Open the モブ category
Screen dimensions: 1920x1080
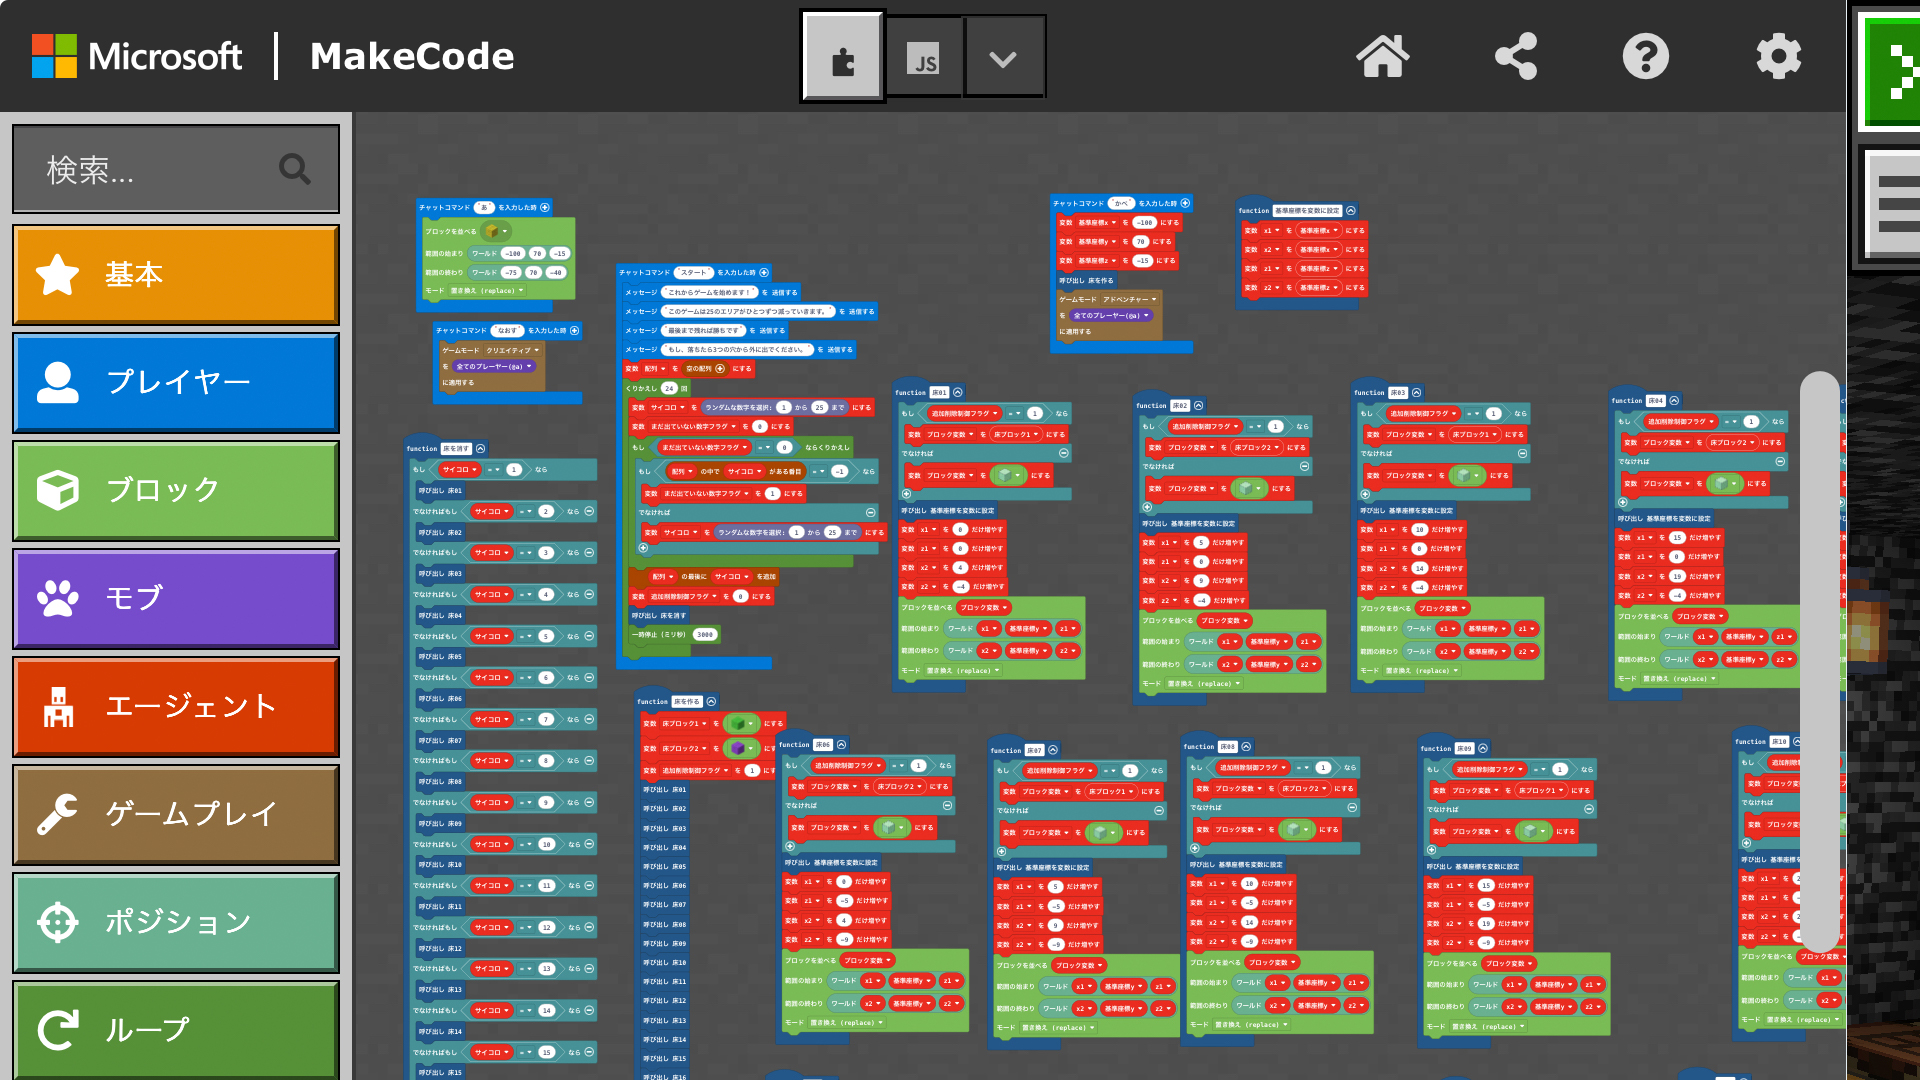click(x=176, y=598)
